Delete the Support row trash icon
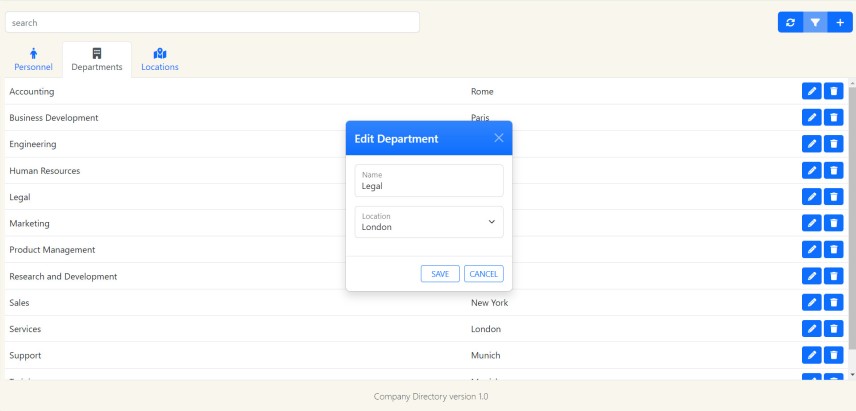 [834, 355]
